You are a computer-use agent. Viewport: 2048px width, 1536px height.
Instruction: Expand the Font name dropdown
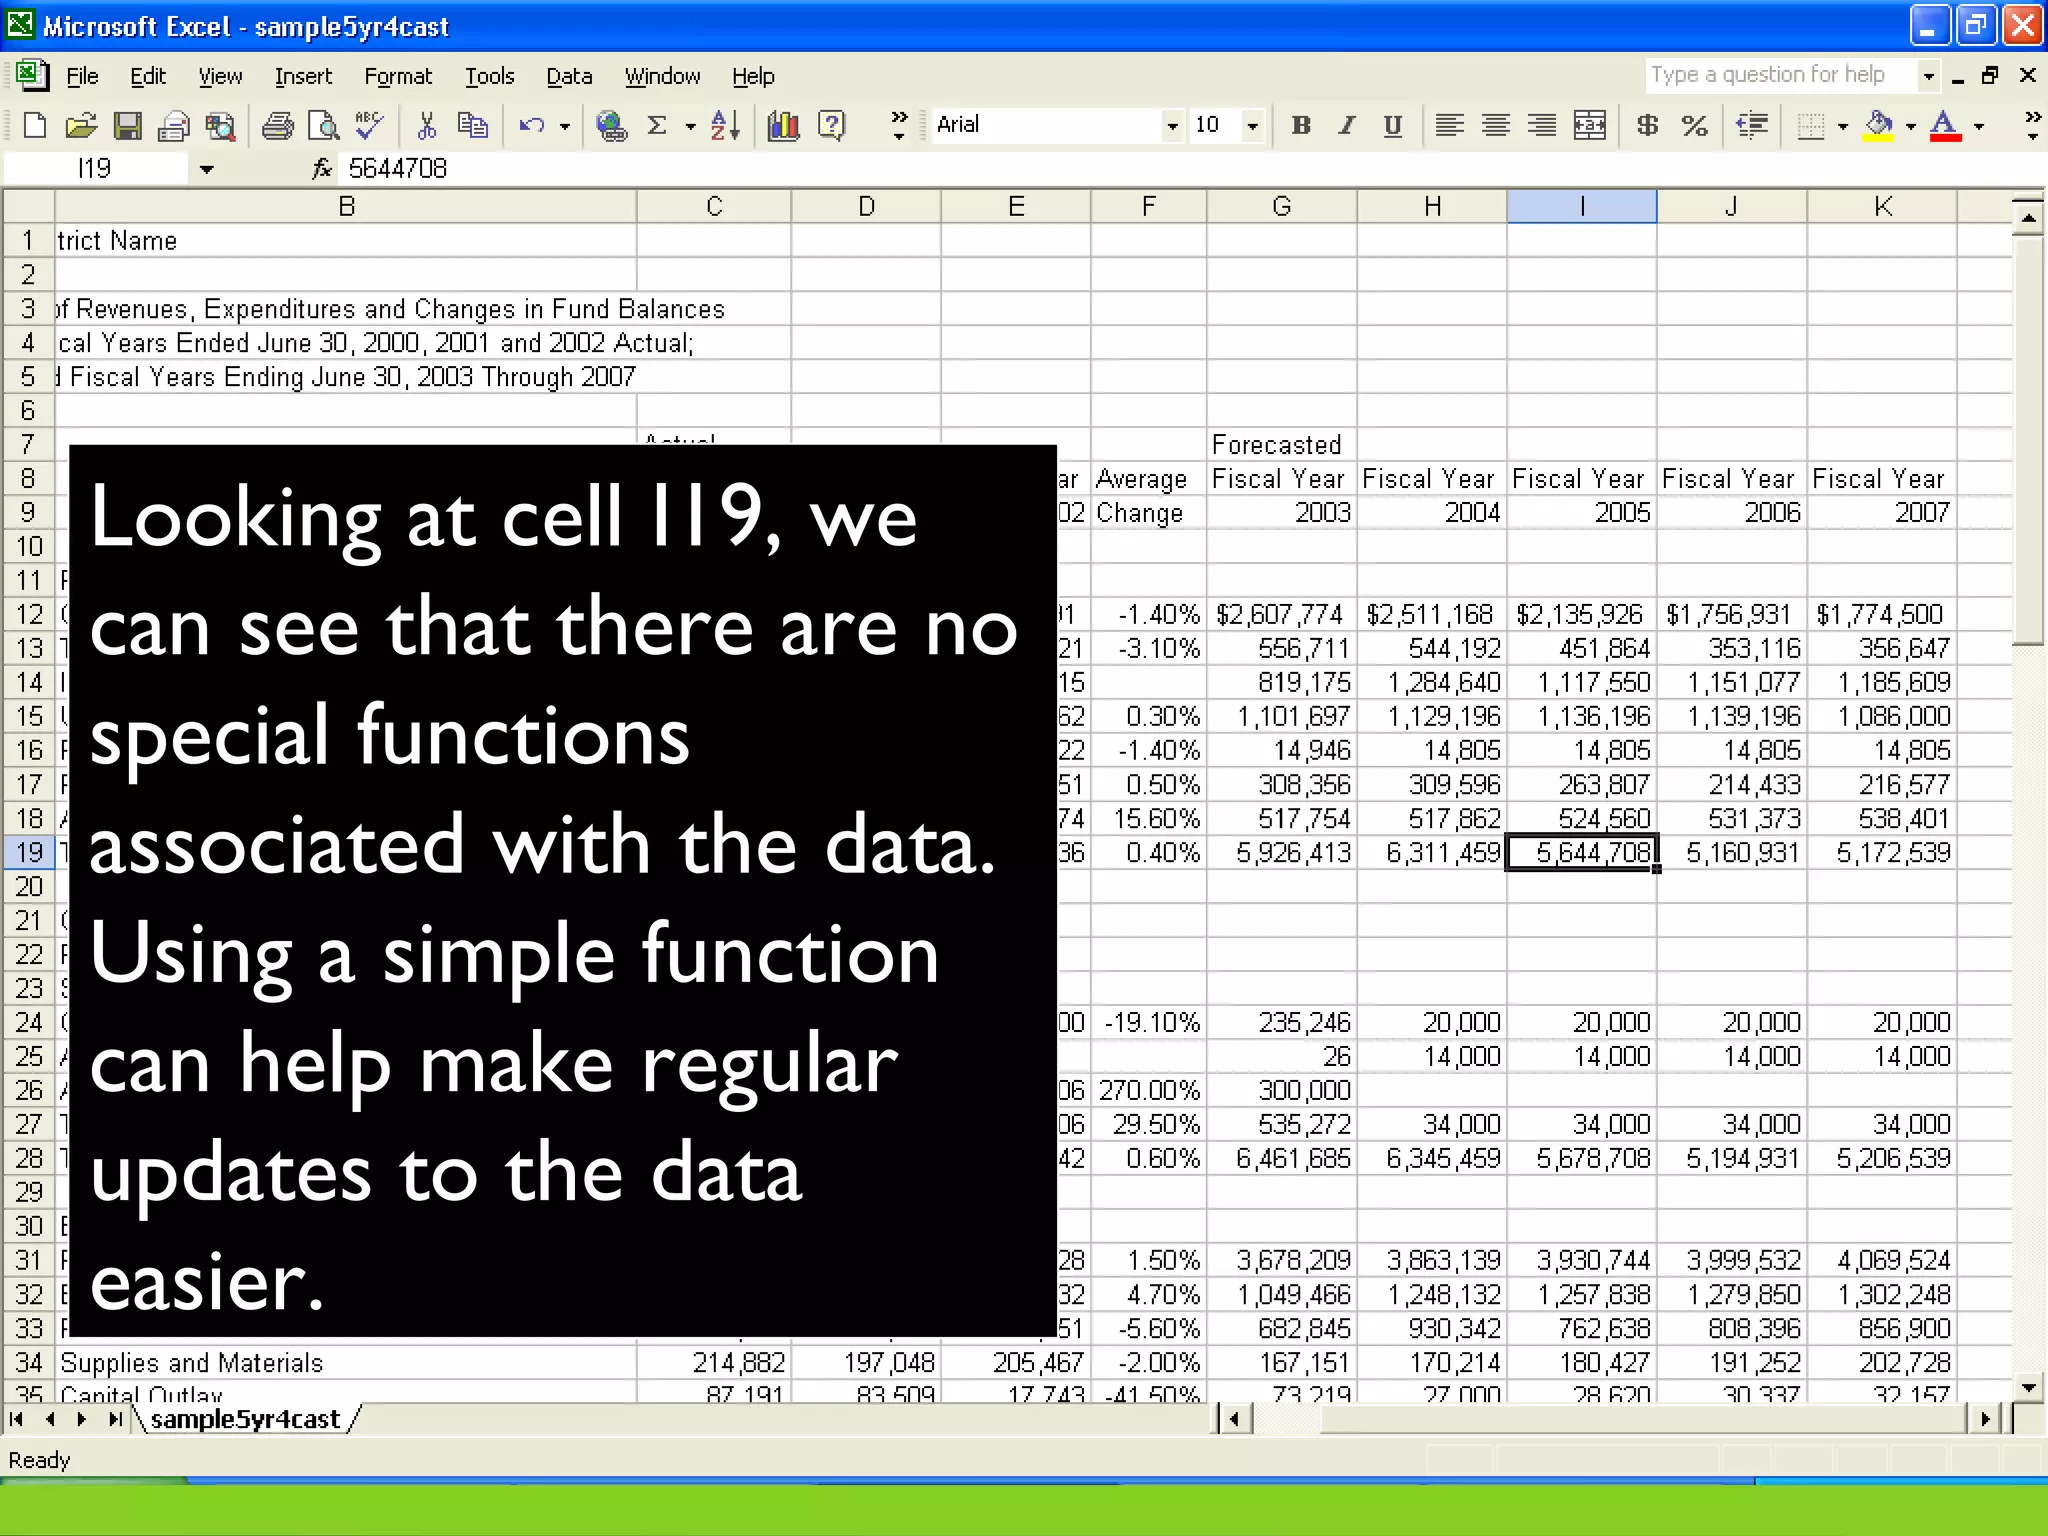click(1172, 126)
